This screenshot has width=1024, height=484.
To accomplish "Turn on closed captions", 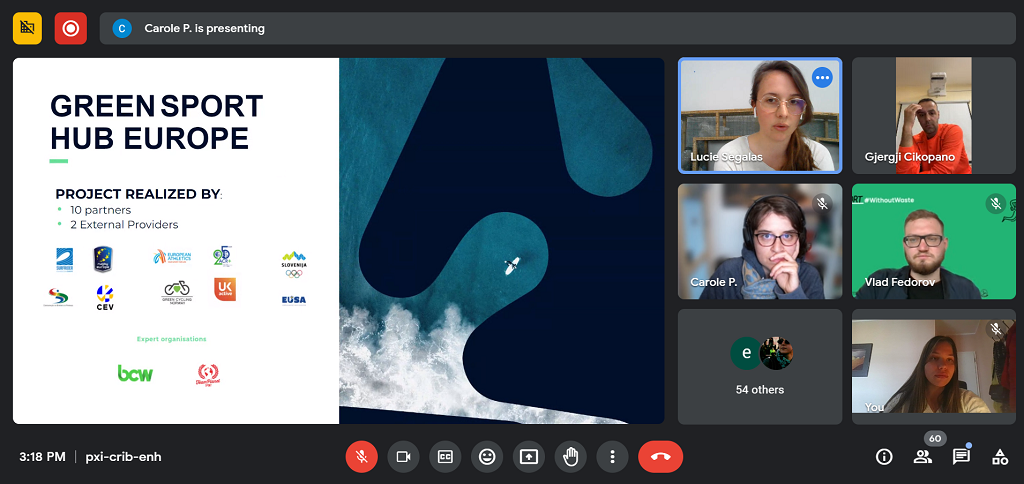I will 445,457.
